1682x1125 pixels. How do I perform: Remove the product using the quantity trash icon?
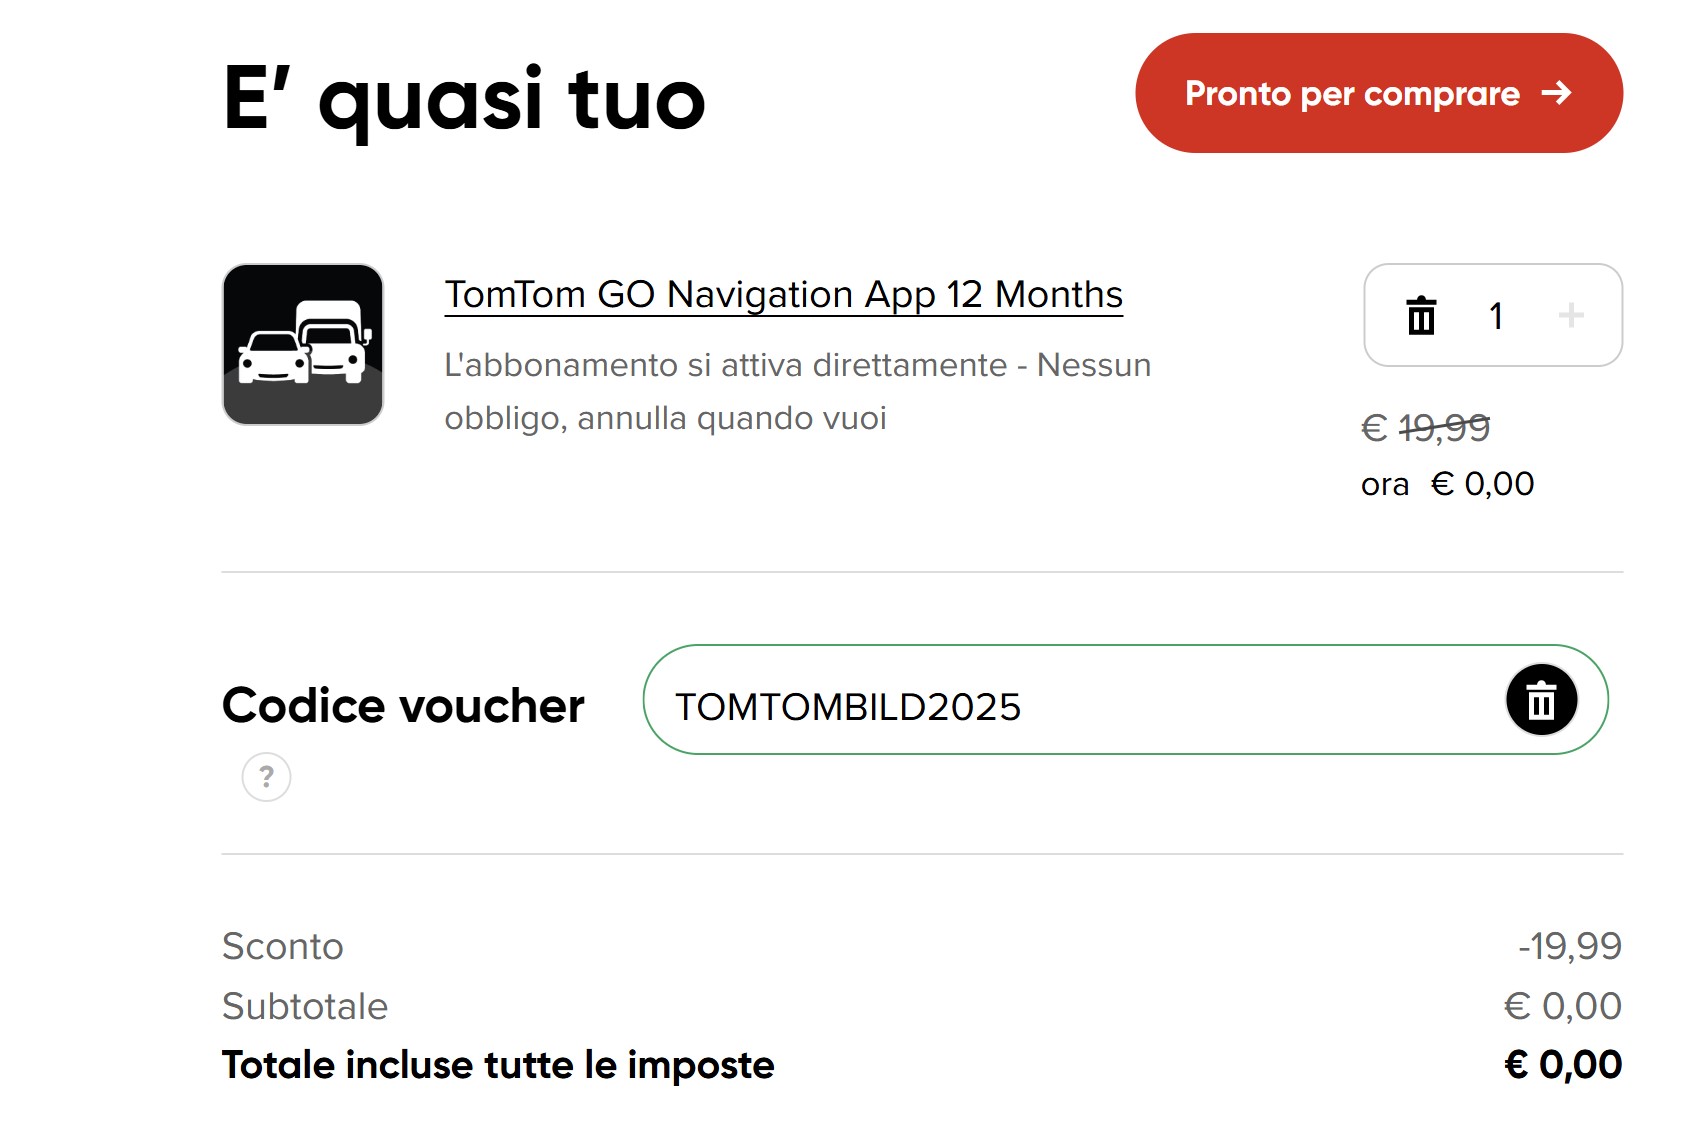click(1421, 316)
